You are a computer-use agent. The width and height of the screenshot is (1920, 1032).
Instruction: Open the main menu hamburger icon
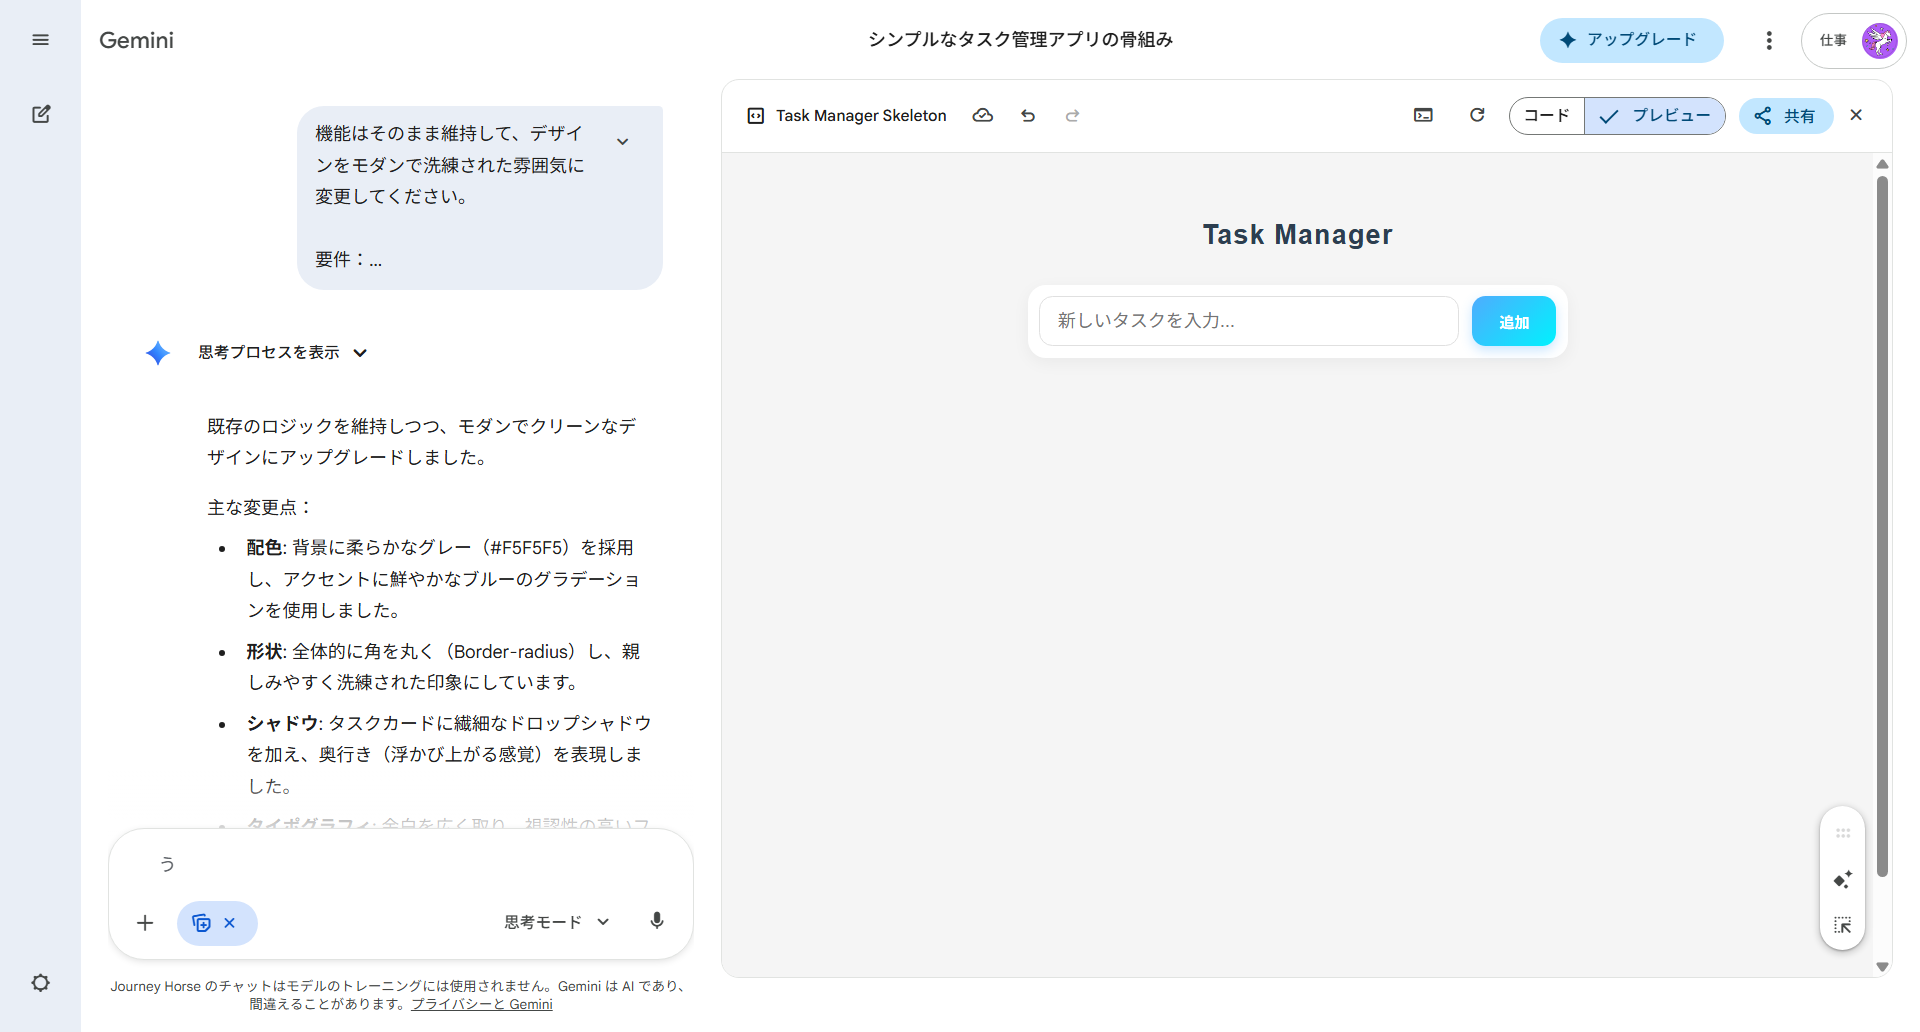41,40
